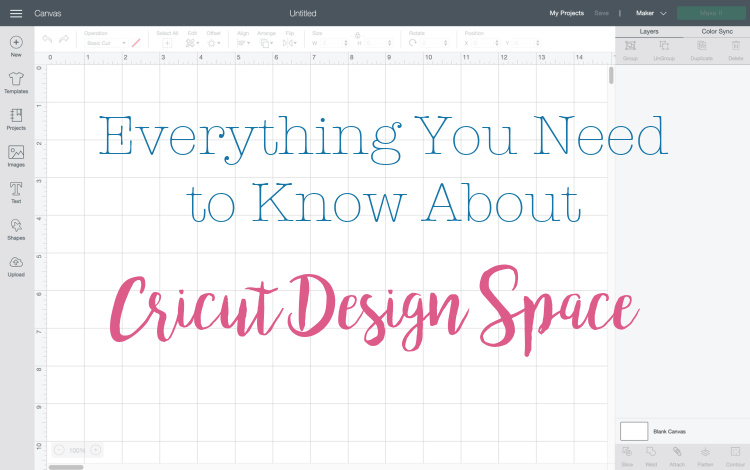The height and width of the screenshot is (470, 750).
Task: Click the Untitled project title
Action: point(303,13)
